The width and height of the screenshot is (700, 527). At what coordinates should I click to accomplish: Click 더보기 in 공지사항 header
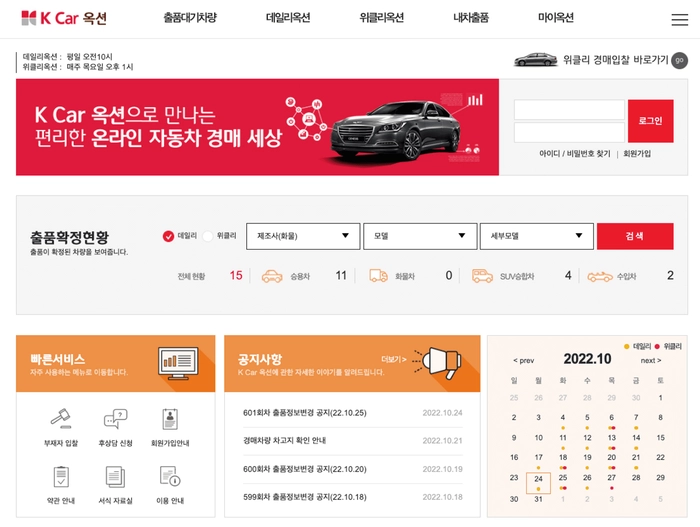[394, 360]
